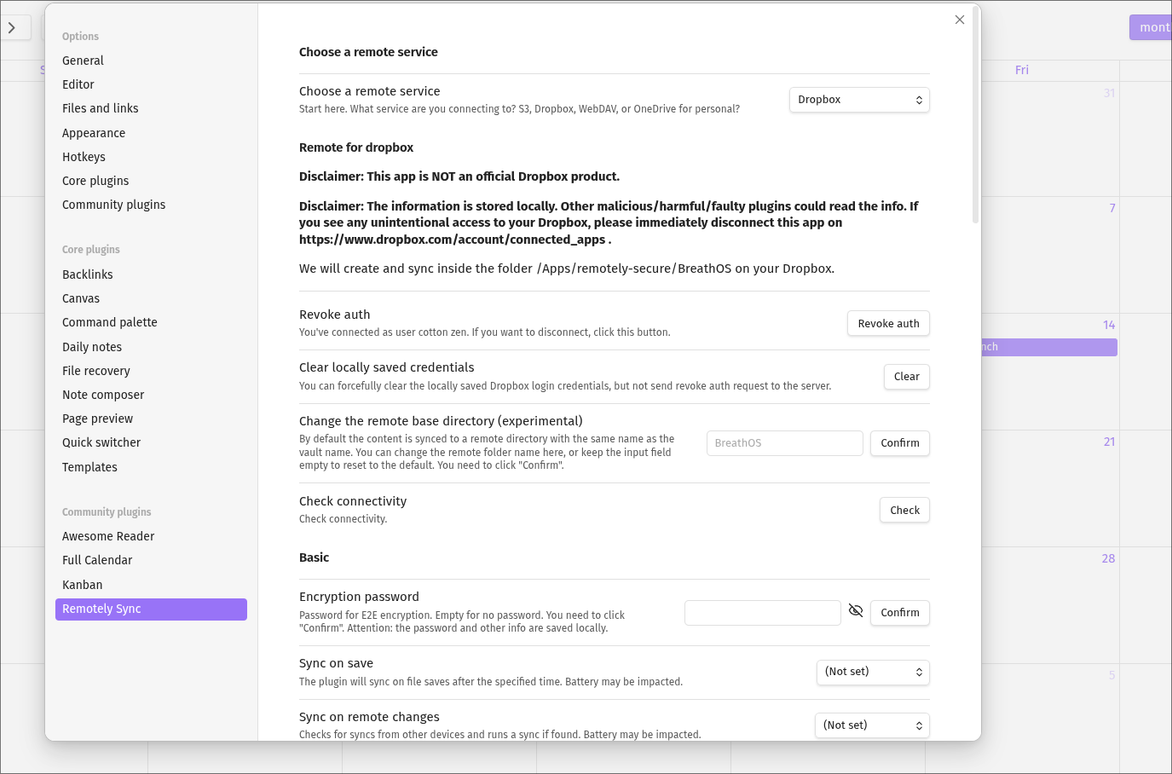The width and height of the screenshot is (1172, 774).
Task: Confirm the remote base directory change
Action: point(899,443)
